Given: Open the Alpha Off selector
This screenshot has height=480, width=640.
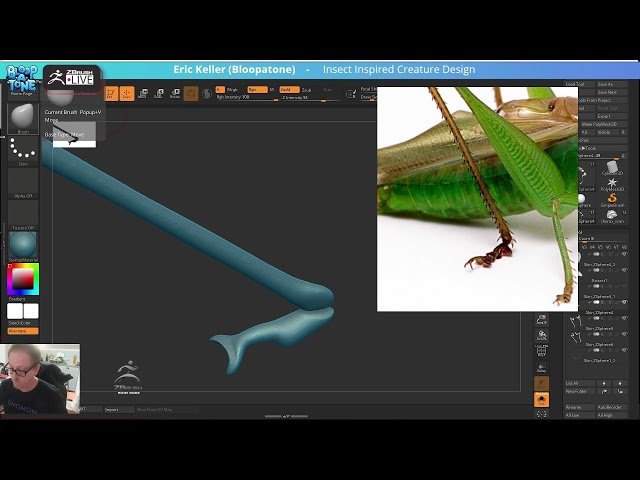Looking at the screenshot, I should click(23, 183).
